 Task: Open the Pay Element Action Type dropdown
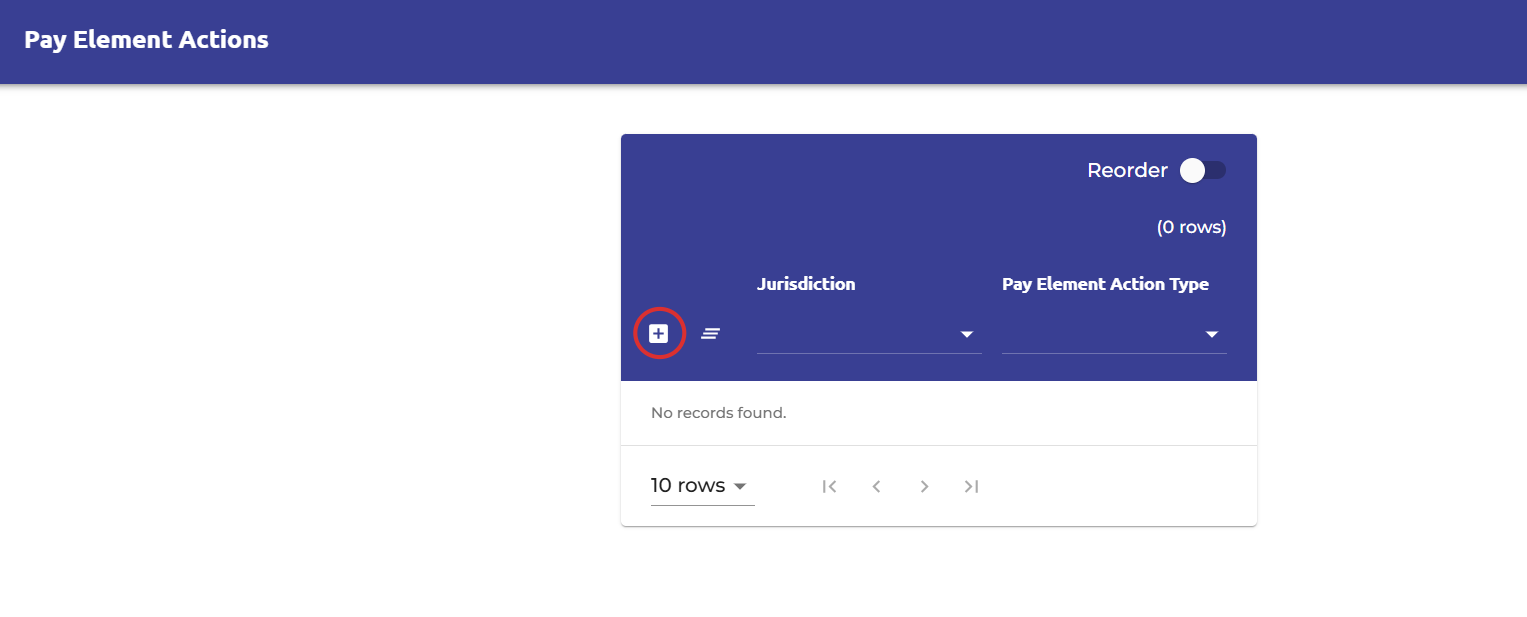tap(1114, 334)
